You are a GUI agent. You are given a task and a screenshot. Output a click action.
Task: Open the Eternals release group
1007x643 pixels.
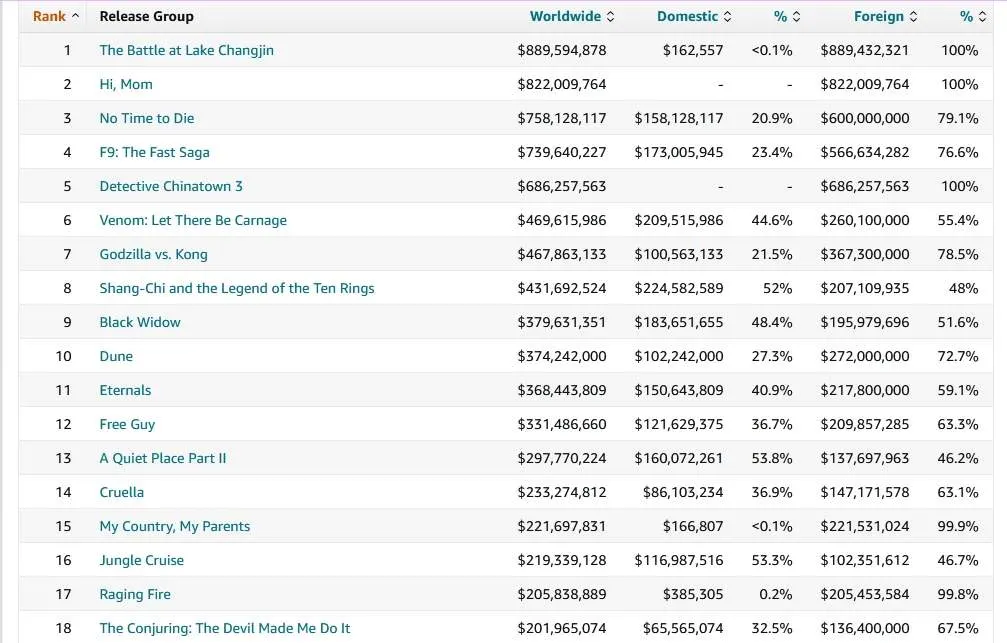[125, 390]
